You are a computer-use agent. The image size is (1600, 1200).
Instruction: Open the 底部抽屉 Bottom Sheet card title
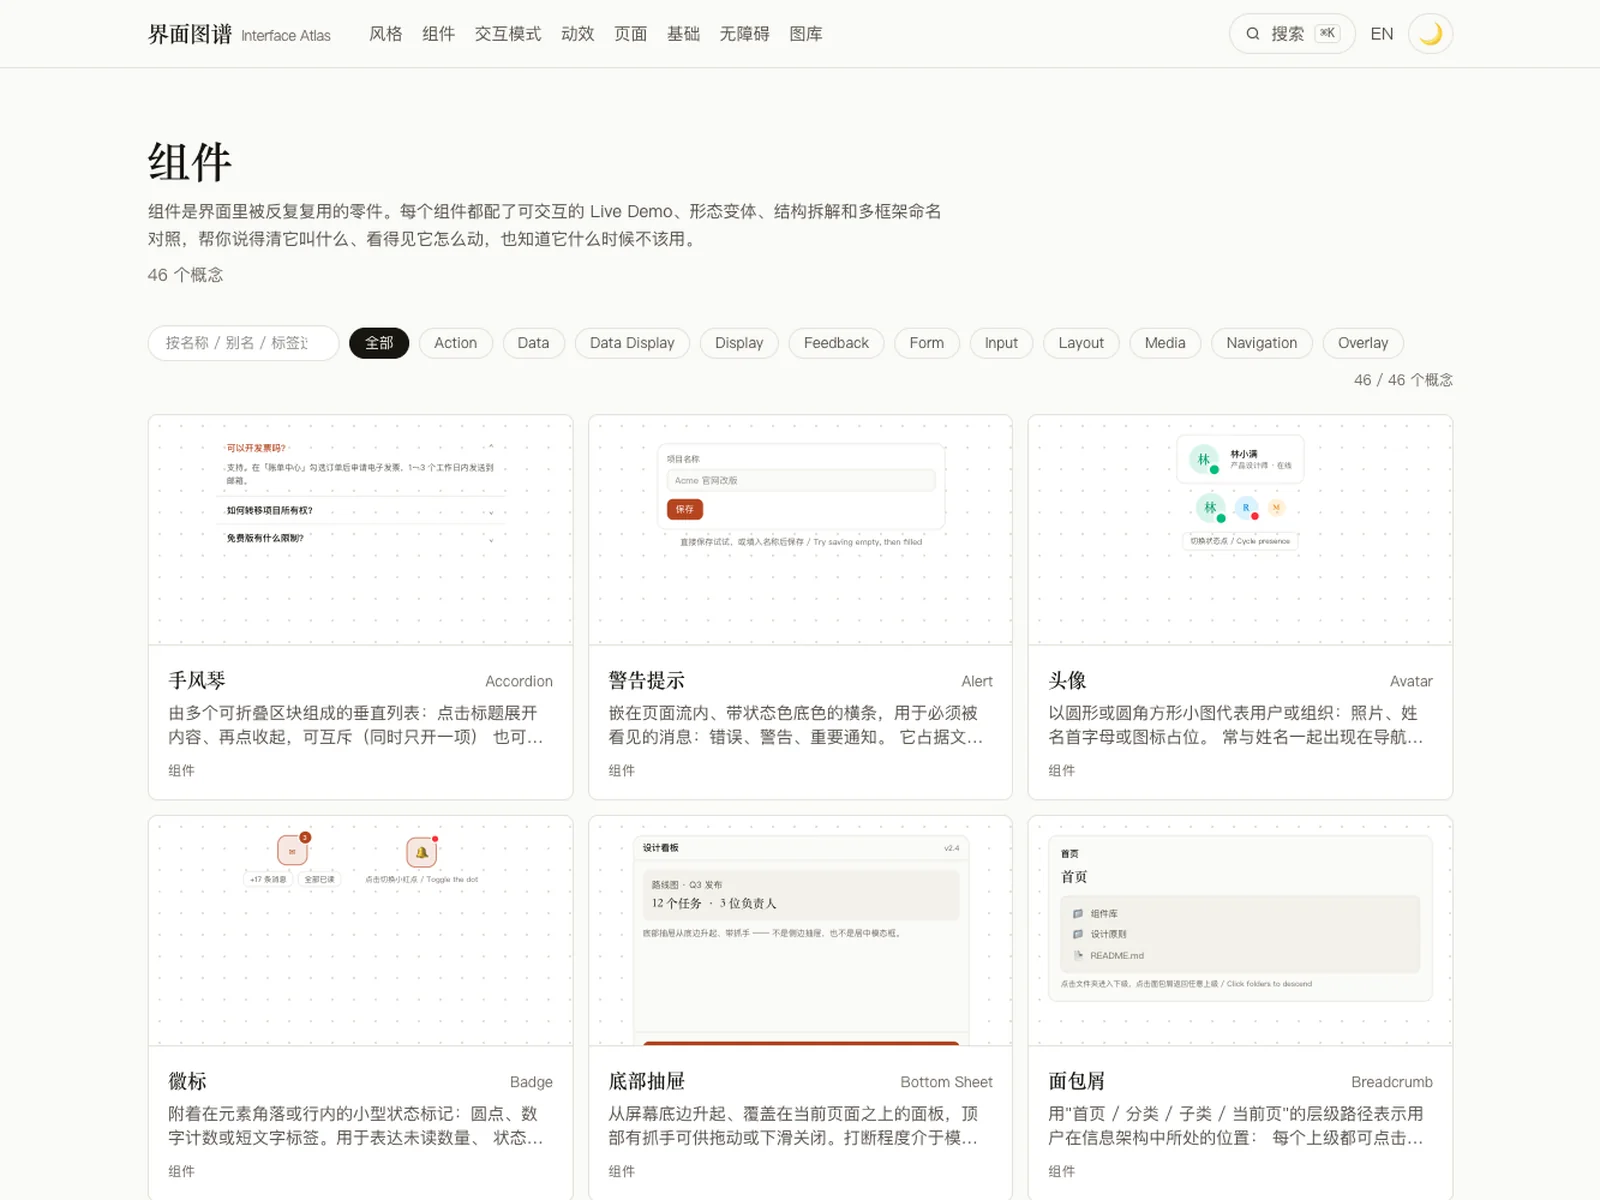(647, 1081)
